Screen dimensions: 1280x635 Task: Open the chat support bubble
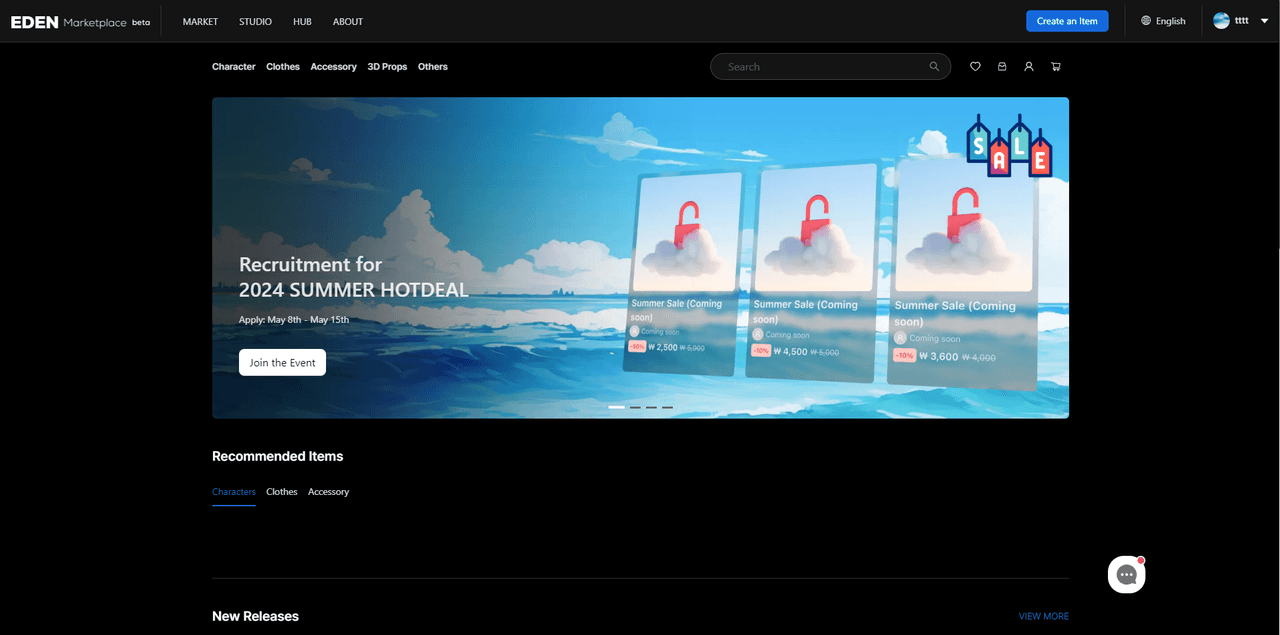click(x=1126, y=575)
